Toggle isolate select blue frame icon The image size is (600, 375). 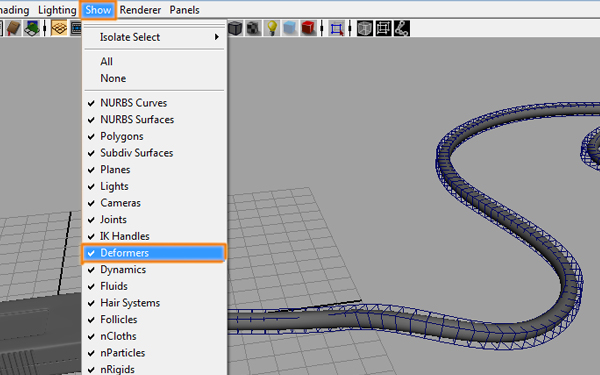click(336, 29)
